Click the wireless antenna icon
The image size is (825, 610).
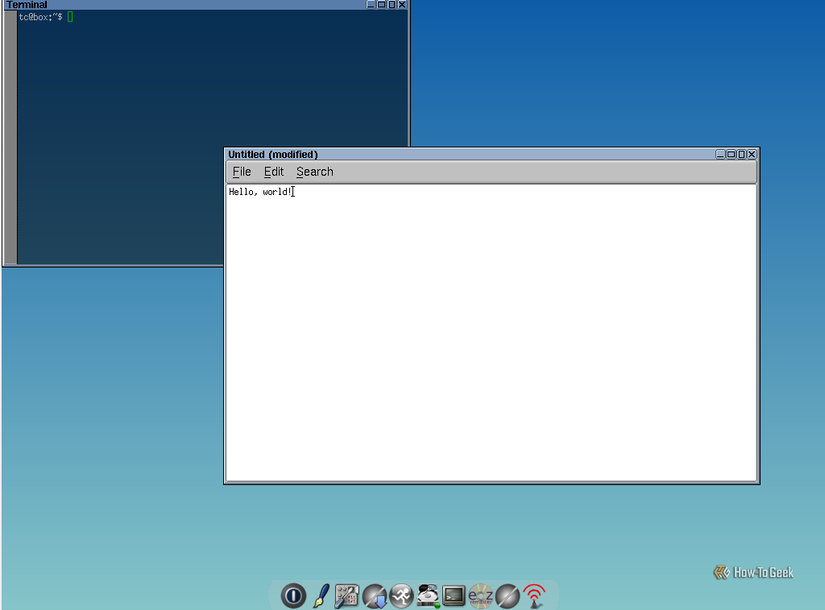[x=534, y=596]
